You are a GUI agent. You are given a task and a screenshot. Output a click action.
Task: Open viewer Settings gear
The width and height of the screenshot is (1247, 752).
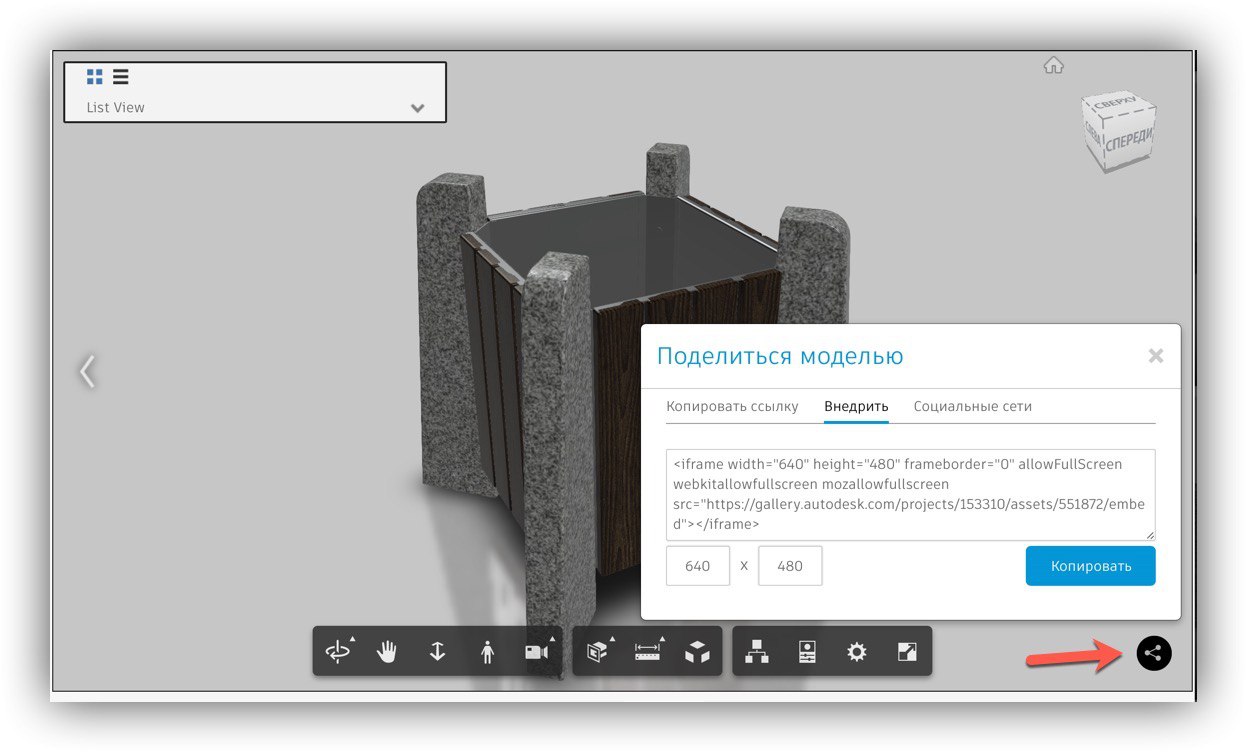856,652
